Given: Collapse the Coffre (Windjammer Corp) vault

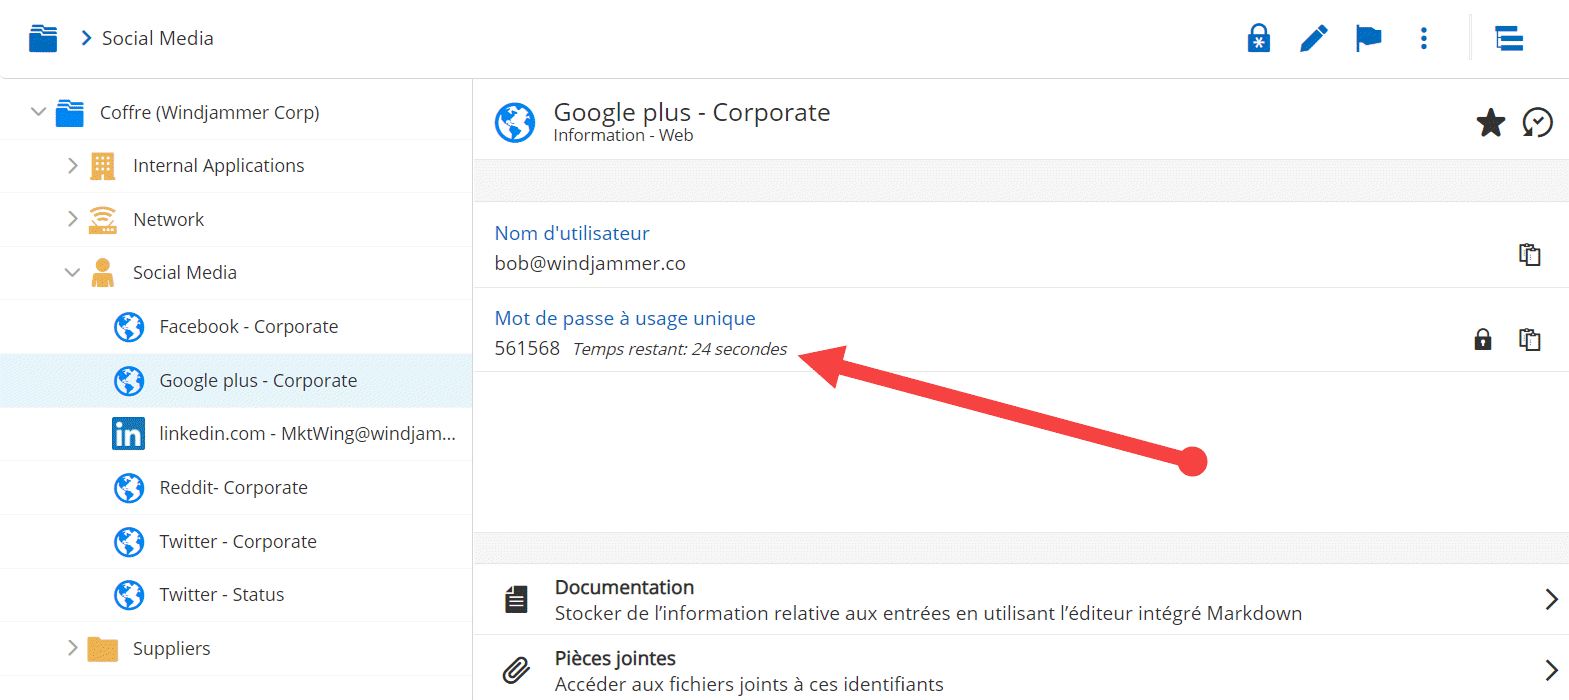Looking at the screenshot, I should click(x=38, y=112).
